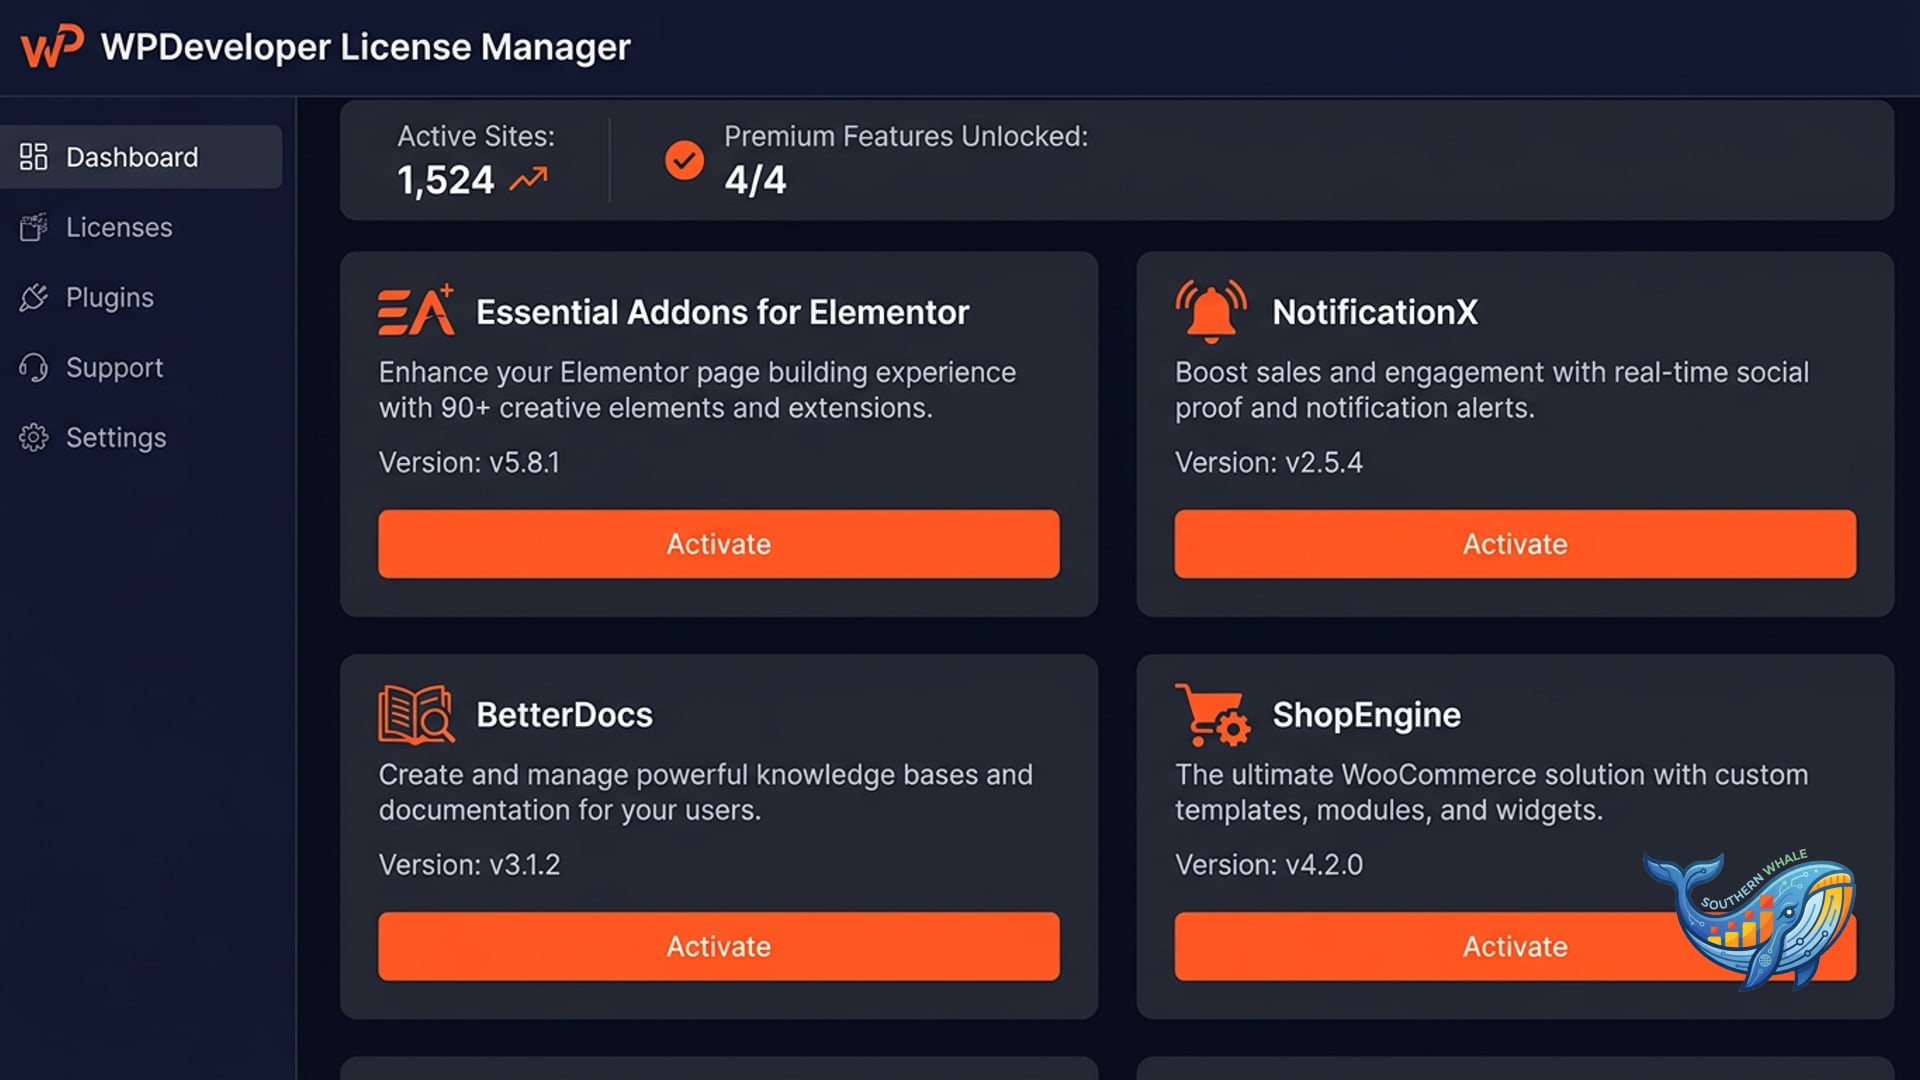Image resolution: width=1920 pixels, height=1080 pixels.
Task: Click the Active Sites: label
Action: [476, 136]
